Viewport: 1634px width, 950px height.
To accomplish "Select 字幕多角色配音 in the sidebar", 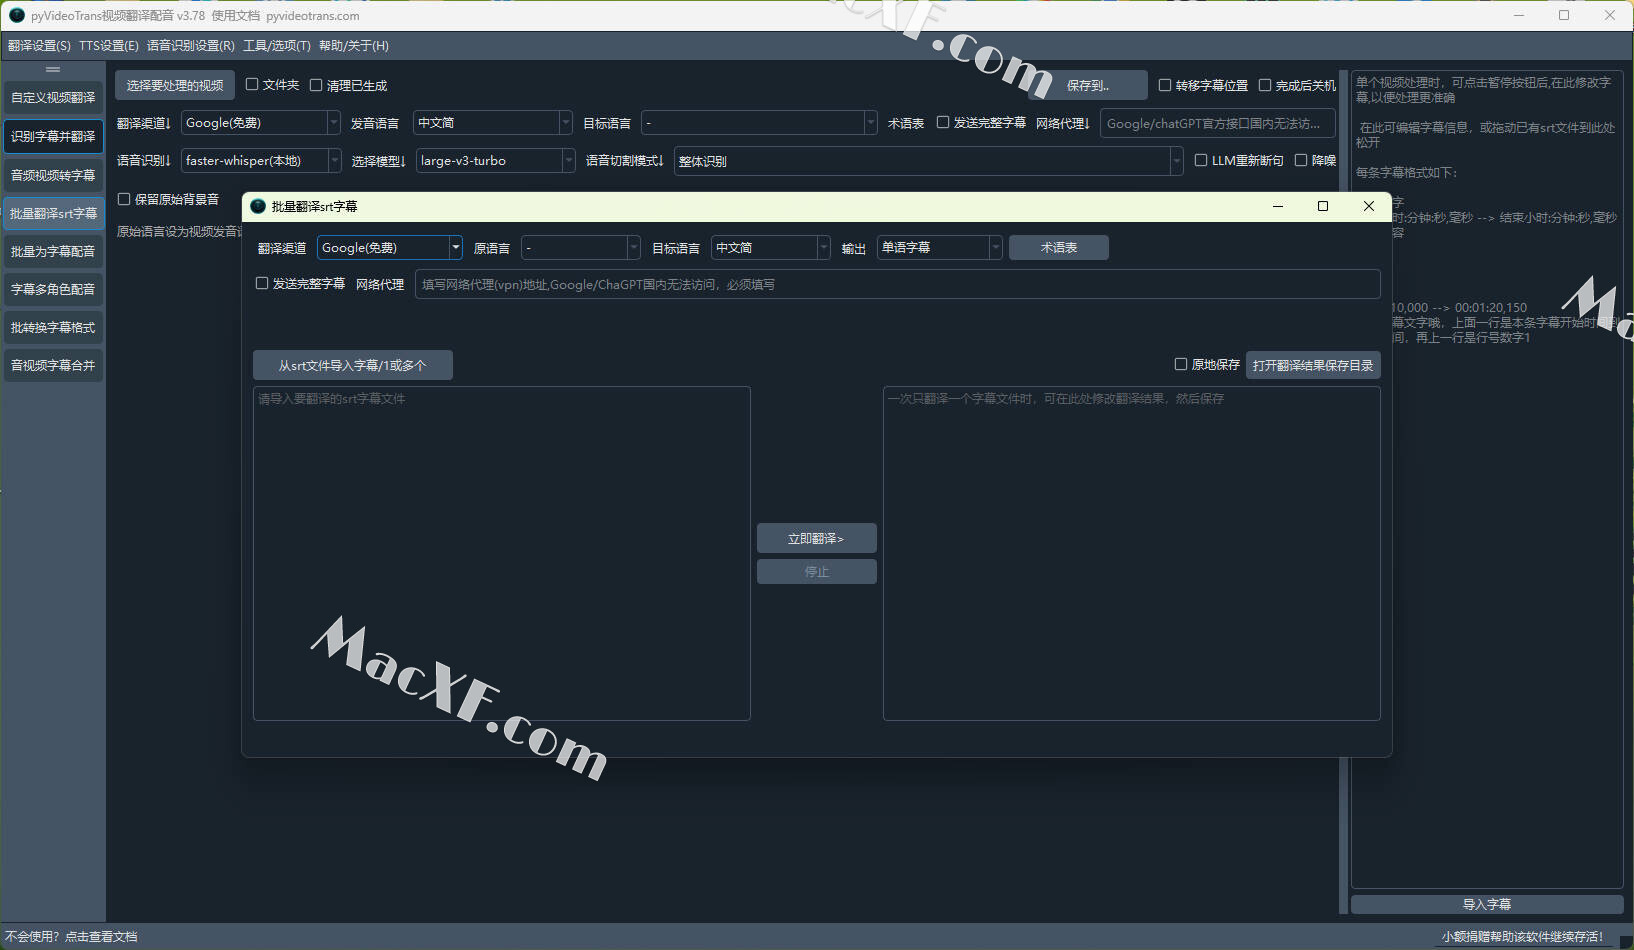I will [53, 290].
